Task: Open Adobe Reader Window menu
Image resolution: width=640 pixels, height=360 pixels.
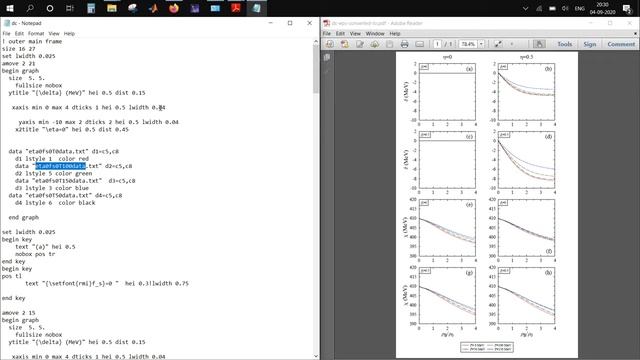Action: coord(375,33)
